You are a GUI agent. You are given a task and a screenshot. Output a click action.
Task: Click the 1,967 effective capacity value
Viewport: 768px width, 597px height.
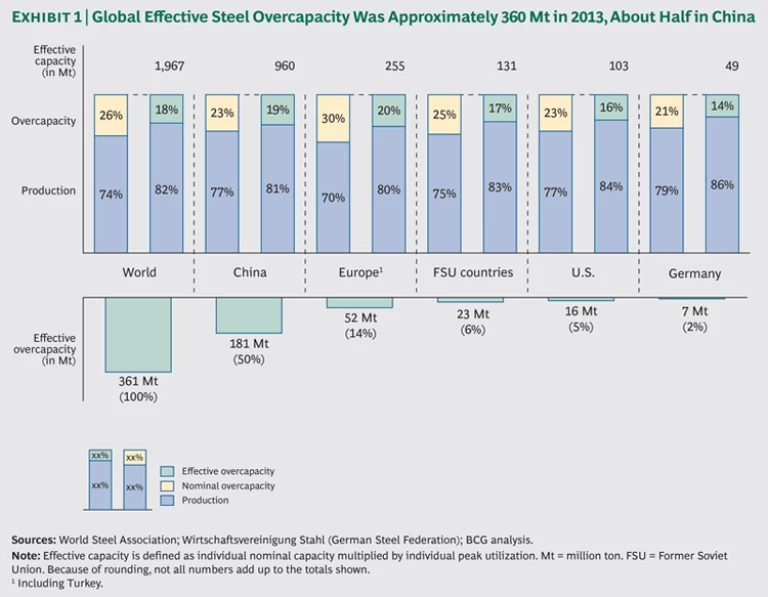pos(170,66)
